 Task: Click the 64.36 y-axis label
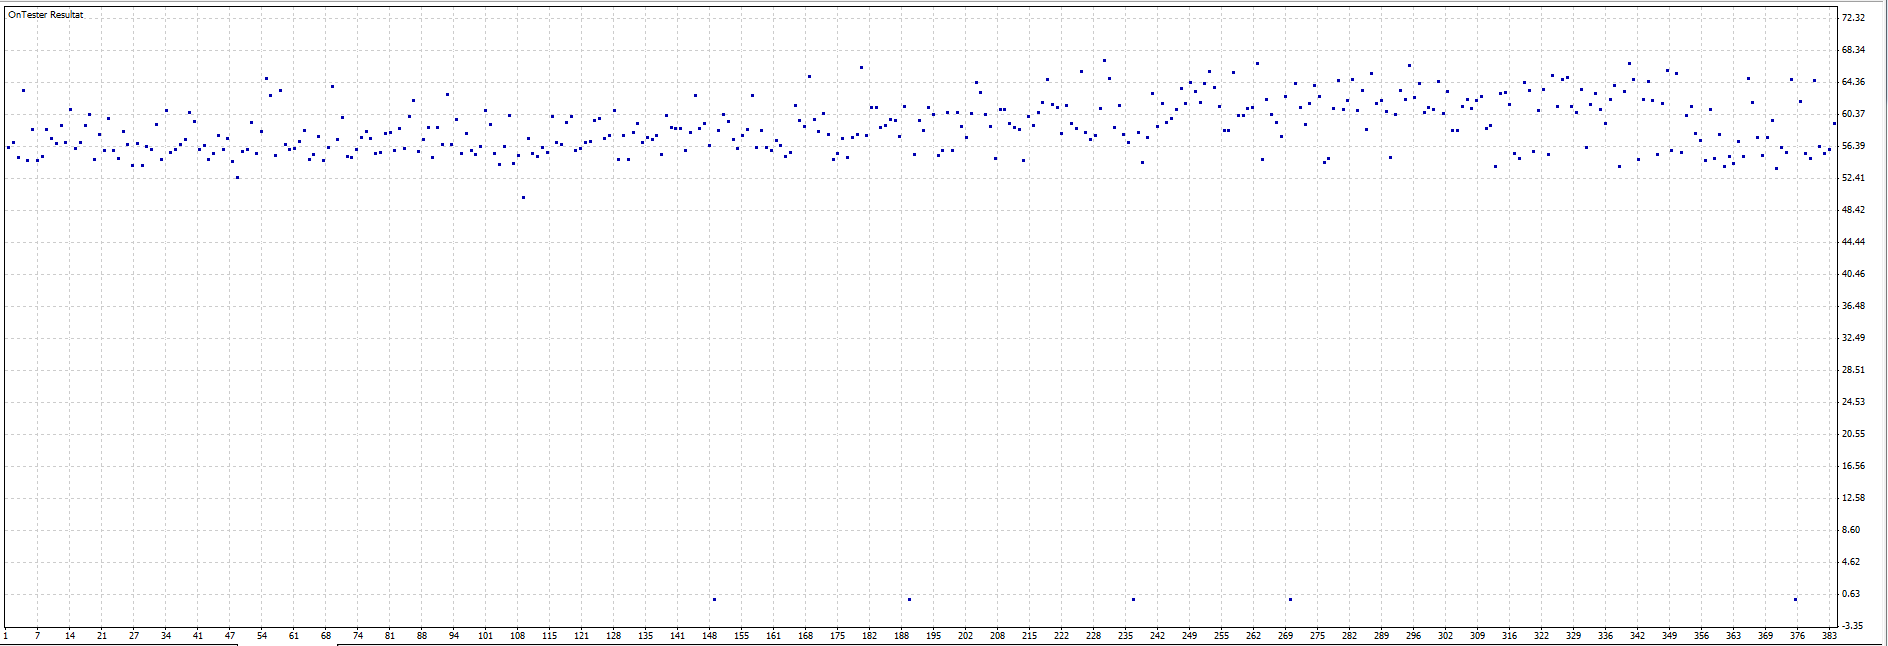[x=1853, y=82]
